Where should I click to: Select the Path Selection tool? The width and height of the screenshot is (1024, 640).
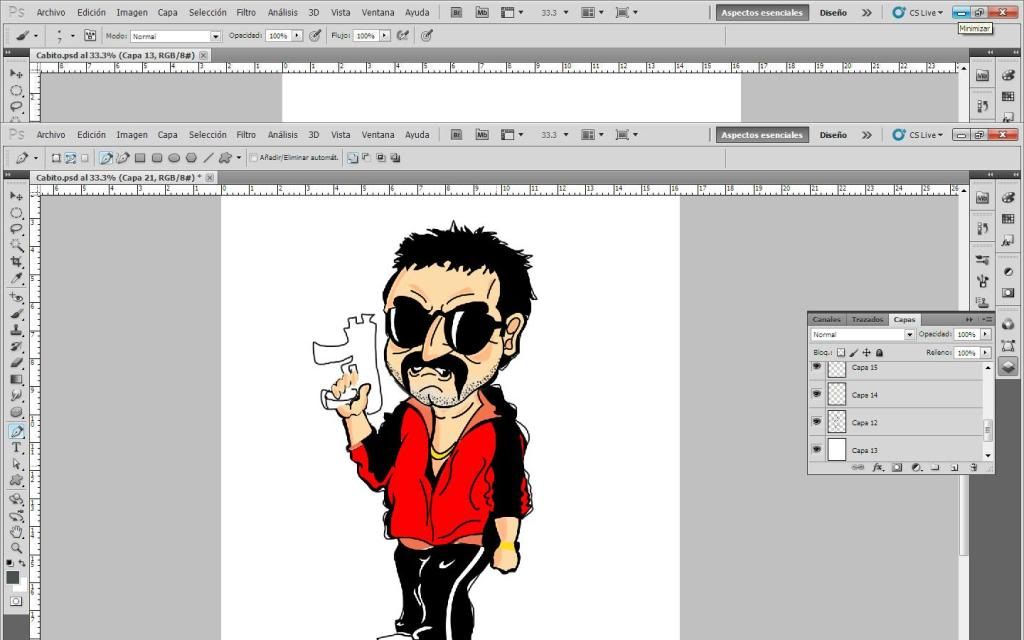(16, 464)
